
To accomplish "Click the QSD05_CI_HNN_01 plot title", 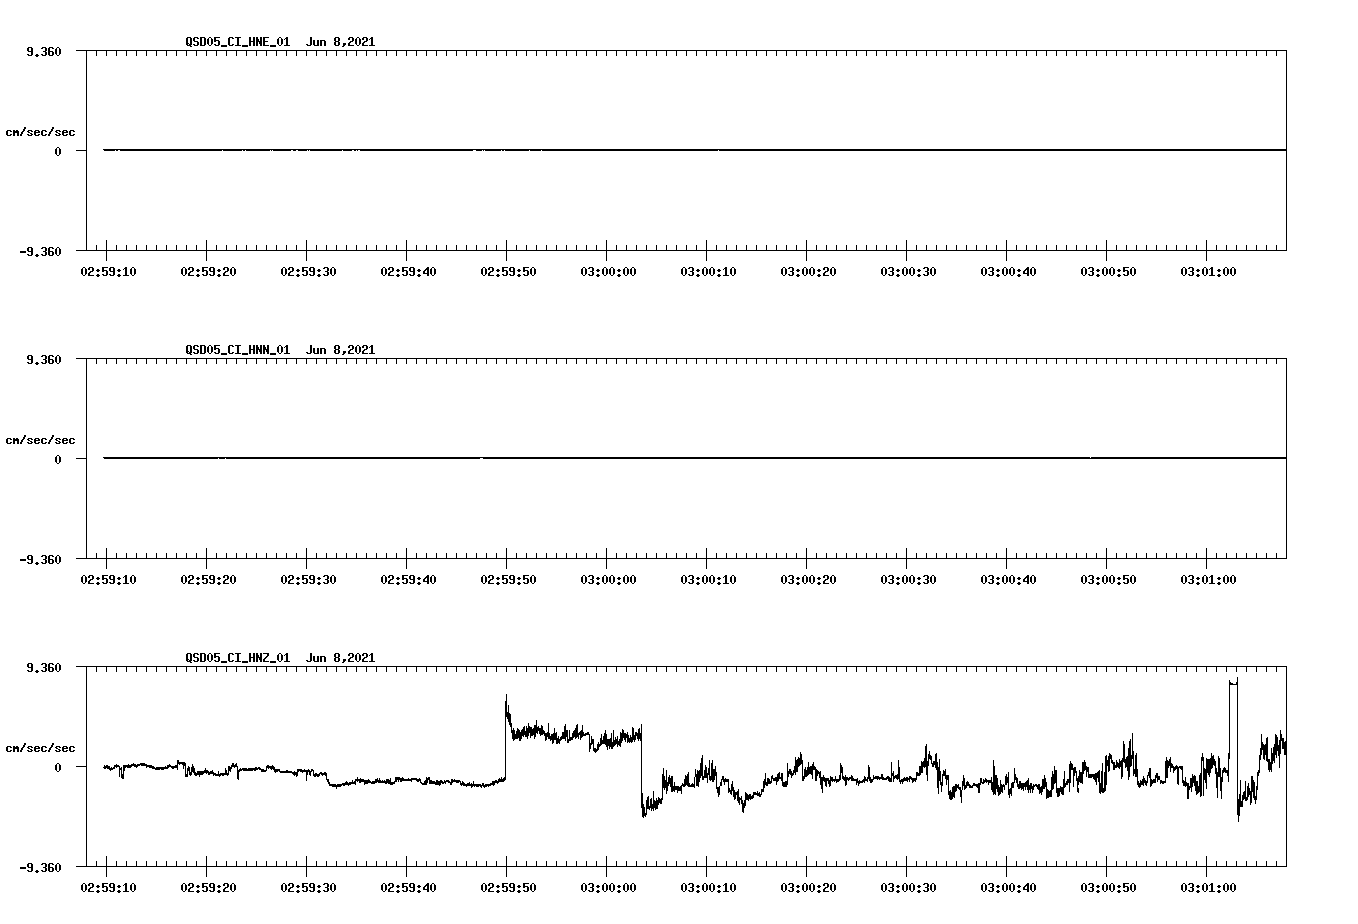I will [280, 349].
